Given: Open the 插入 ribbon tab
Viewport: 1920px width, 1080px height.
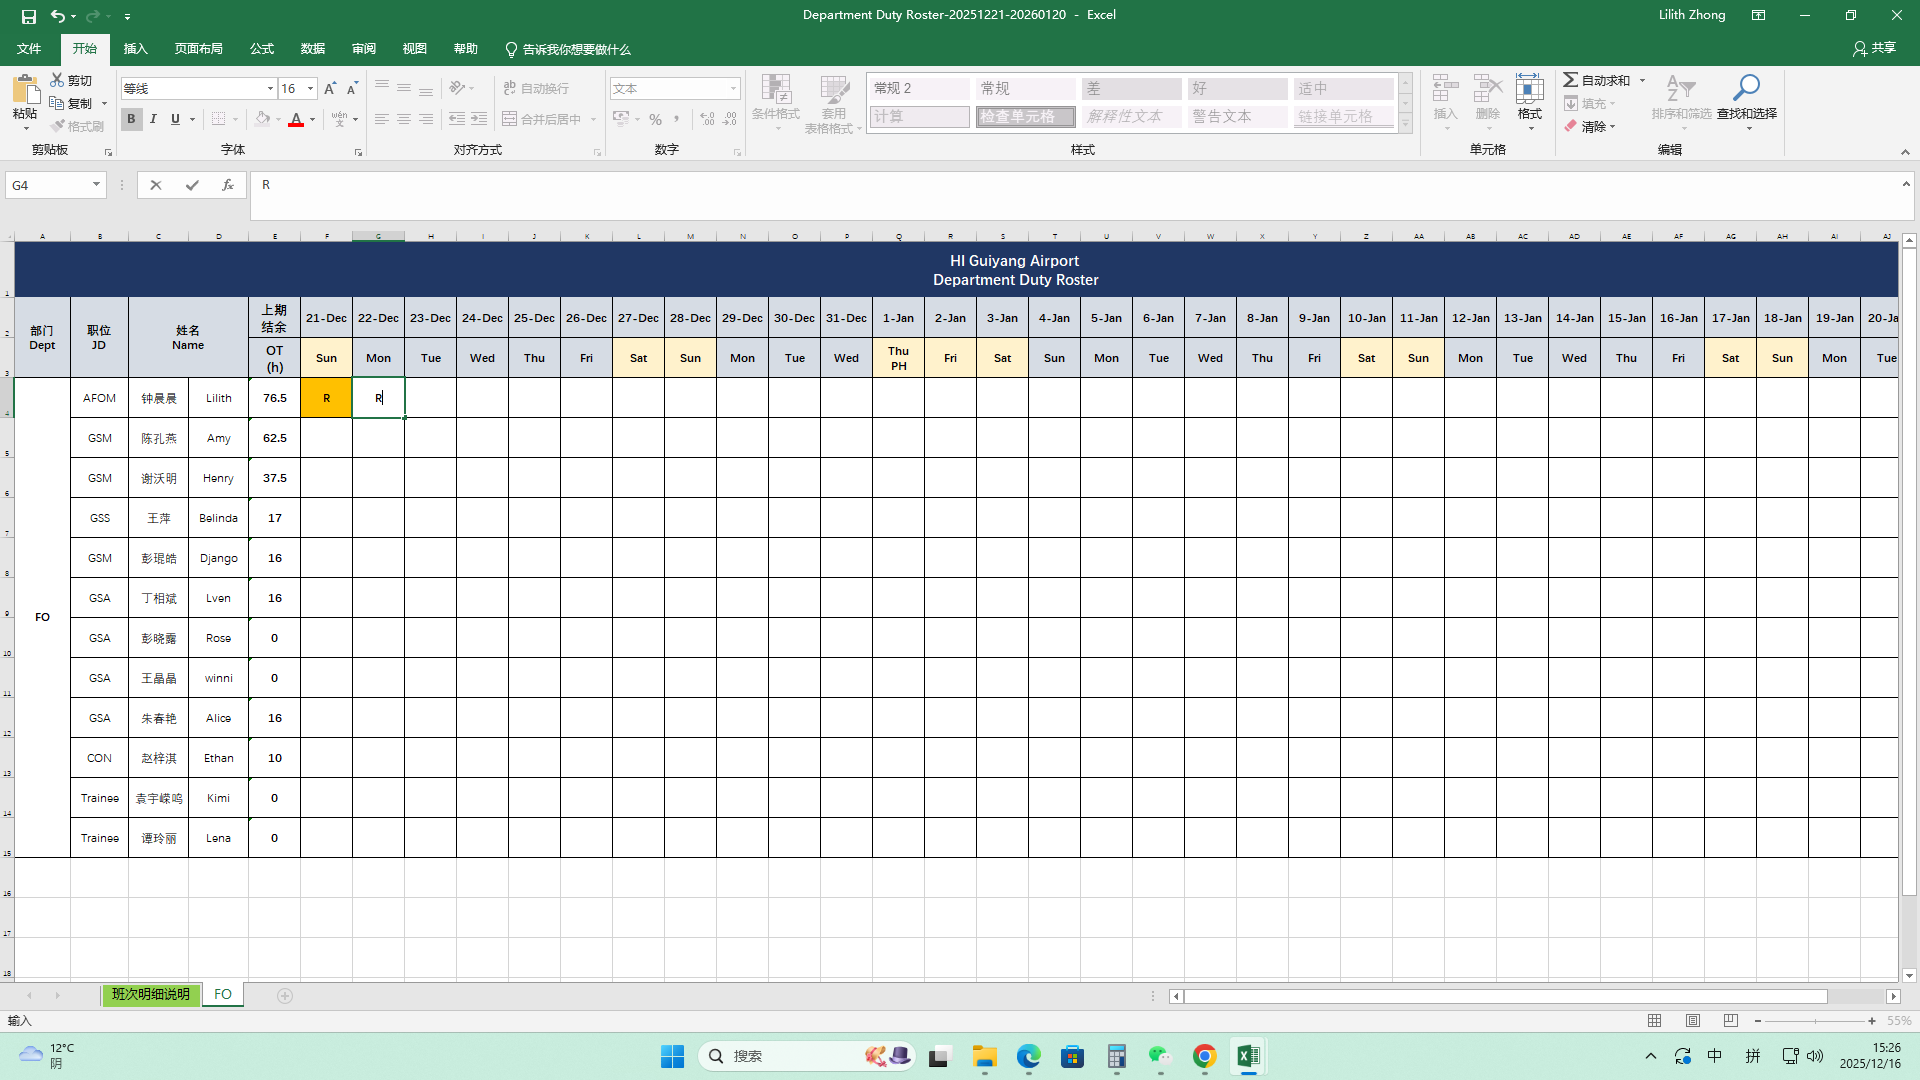Looking at the screenshot, I should (x=135, y=49).
